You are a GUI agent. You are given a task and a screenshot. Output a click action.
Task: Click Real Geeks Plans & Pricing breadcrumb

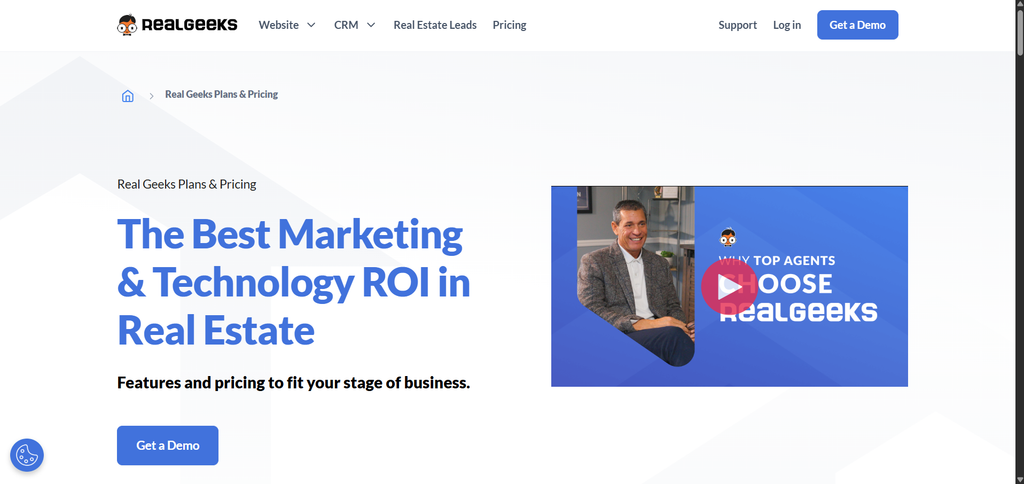221,94
